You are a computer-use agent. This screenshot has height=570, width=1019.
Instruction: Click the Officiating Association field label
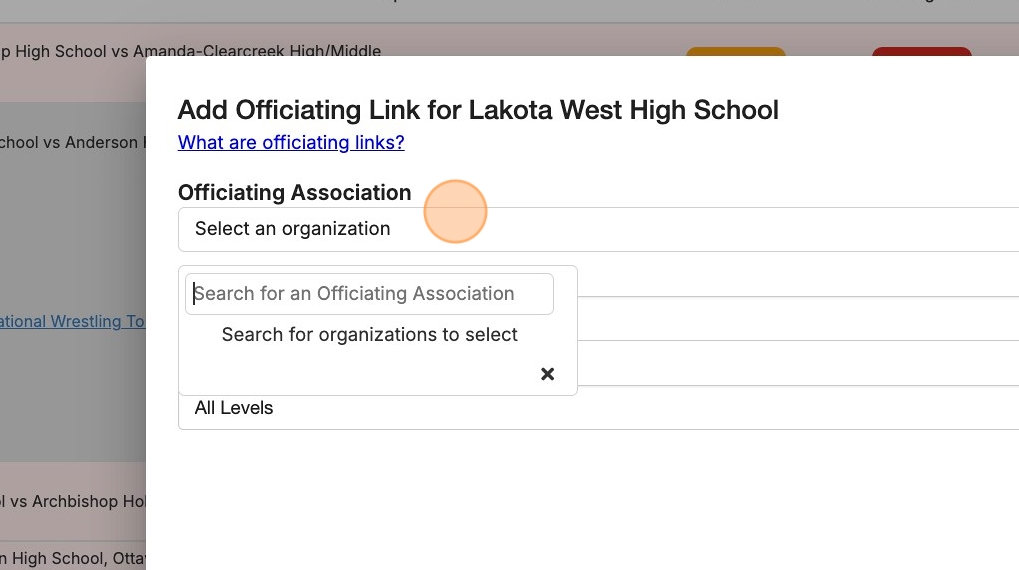[x=294, y=192]
